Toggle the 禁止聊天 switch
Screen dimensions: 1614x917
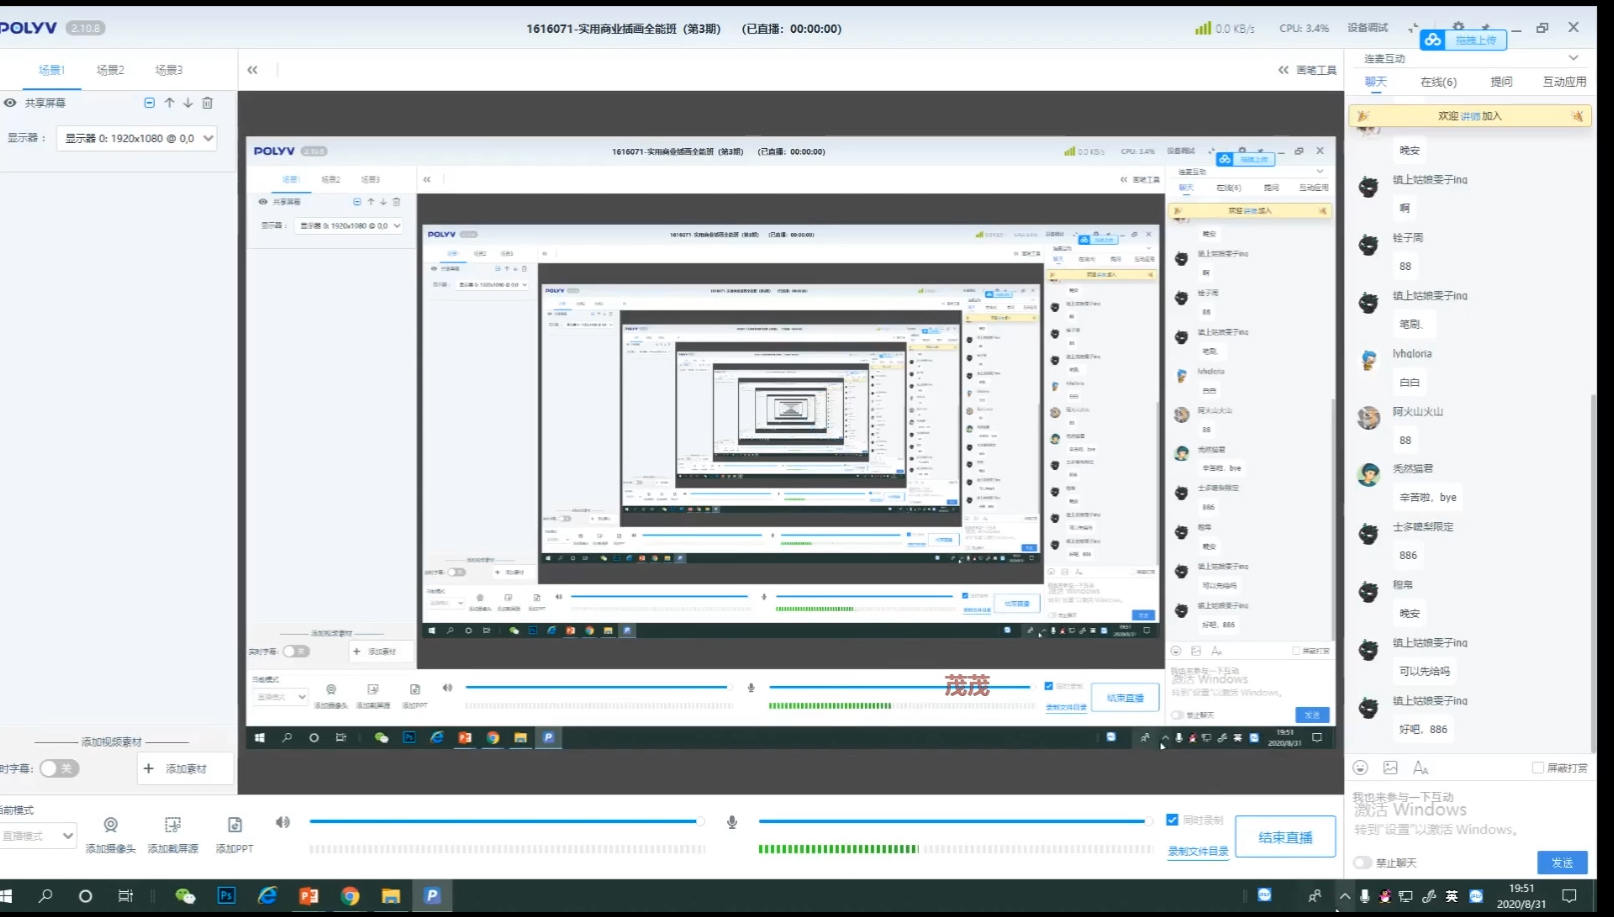click(x=1362, y=862)
